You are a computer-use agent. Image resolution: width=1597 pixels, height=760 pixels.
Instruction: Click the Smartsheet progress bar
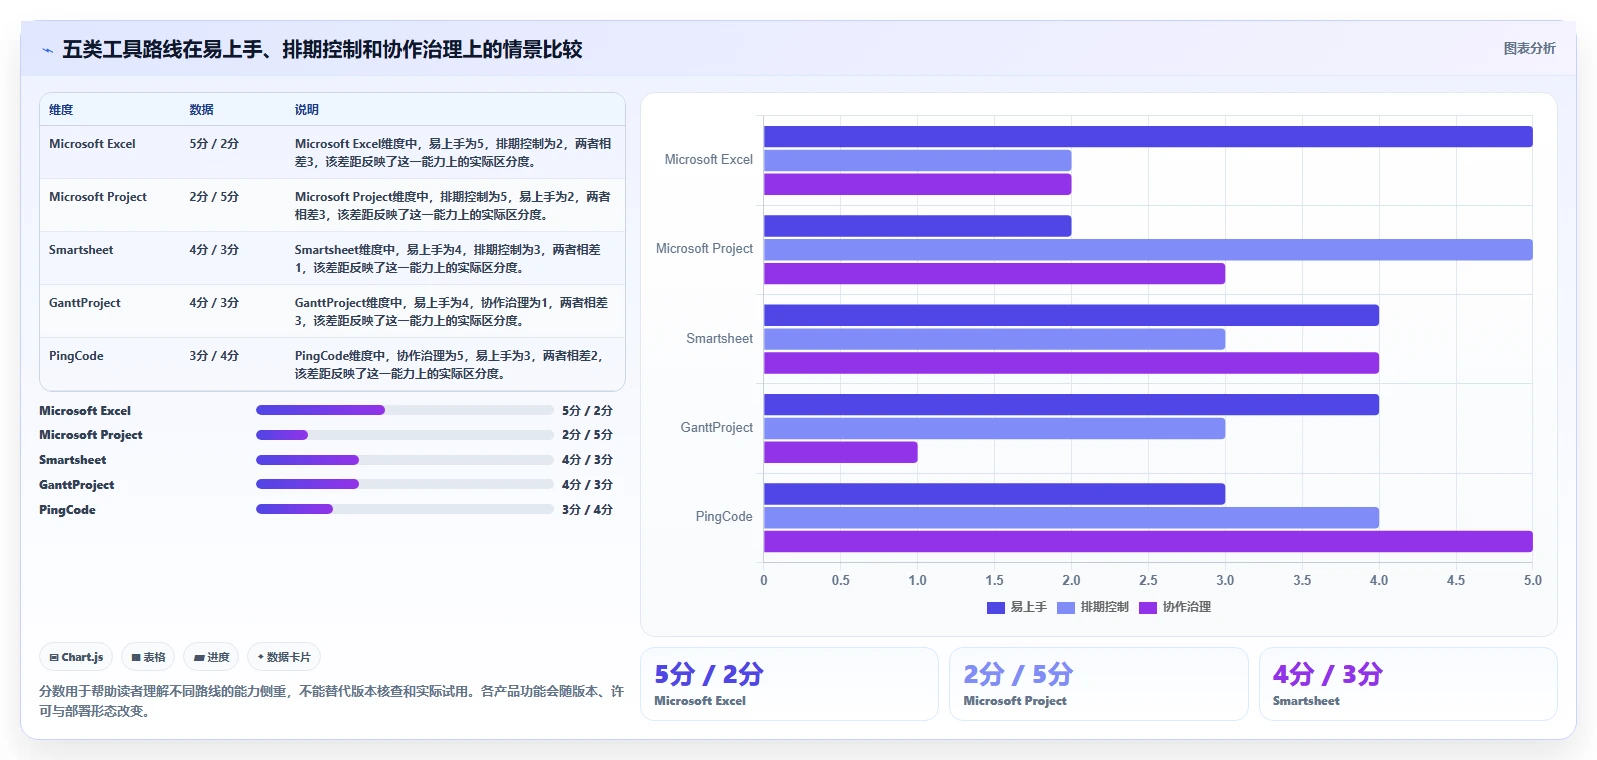(x=404, y=460)
